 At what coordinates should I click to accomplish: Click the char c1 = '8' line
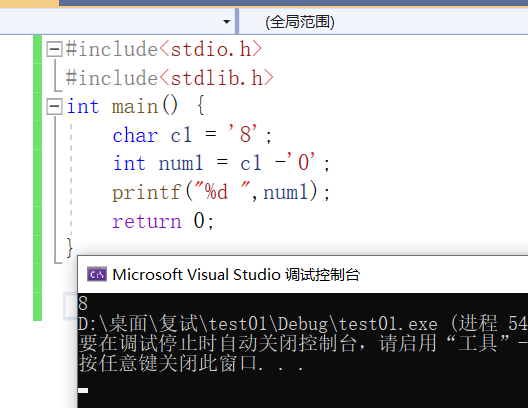pyautogui.click(x=192, y=135)
